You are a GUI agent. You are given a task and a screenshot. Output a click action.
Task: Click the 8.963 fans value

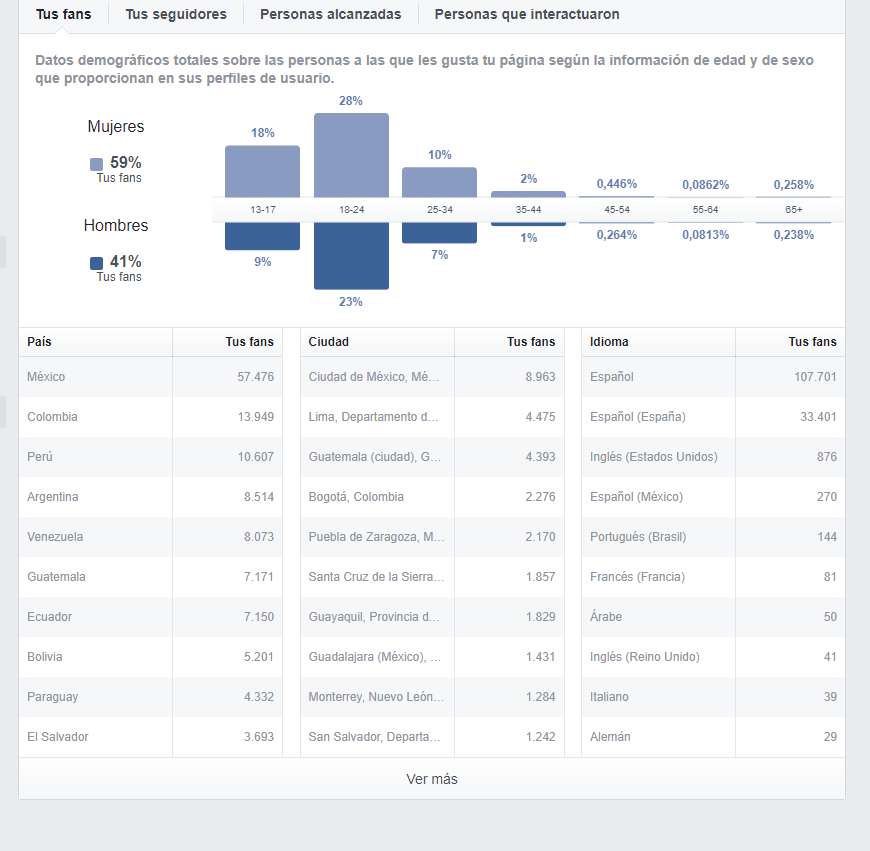pos(540,377)
